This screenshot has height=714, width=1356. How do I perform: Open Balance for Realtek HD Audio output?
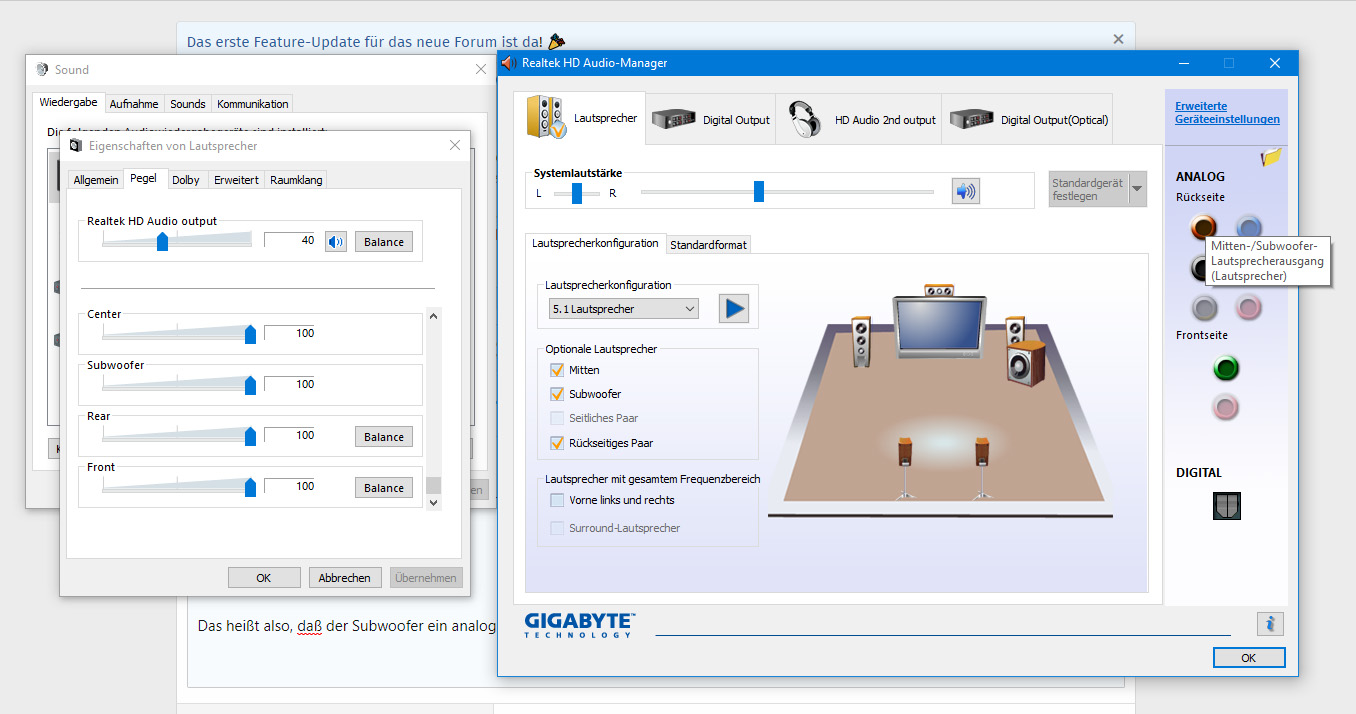point(384,242)
